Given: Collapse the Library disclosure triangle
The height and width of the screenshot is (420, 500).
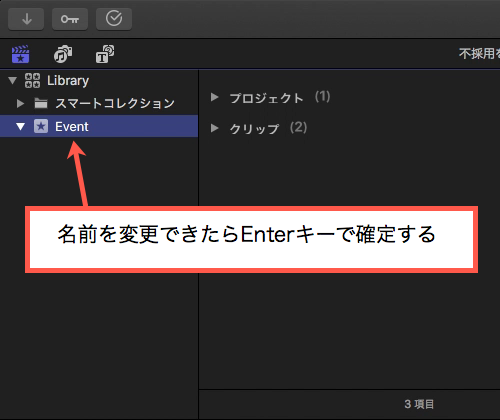Looking at the screenshot, I should [13, 81].
